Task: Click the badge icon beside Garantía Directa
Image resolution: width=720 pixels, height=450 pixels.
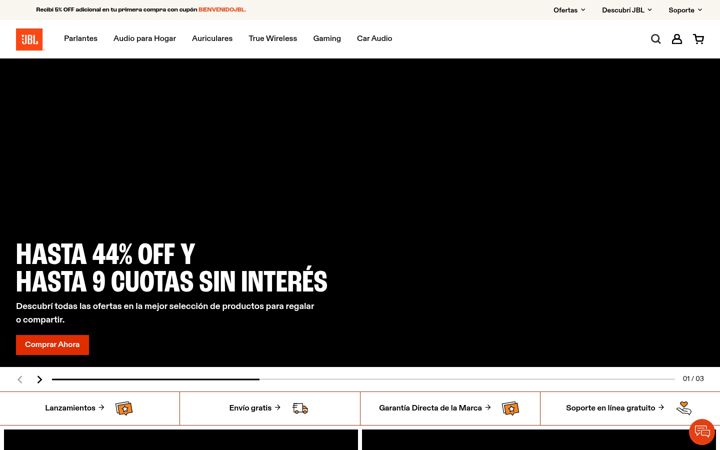Action: coord(511,408)
